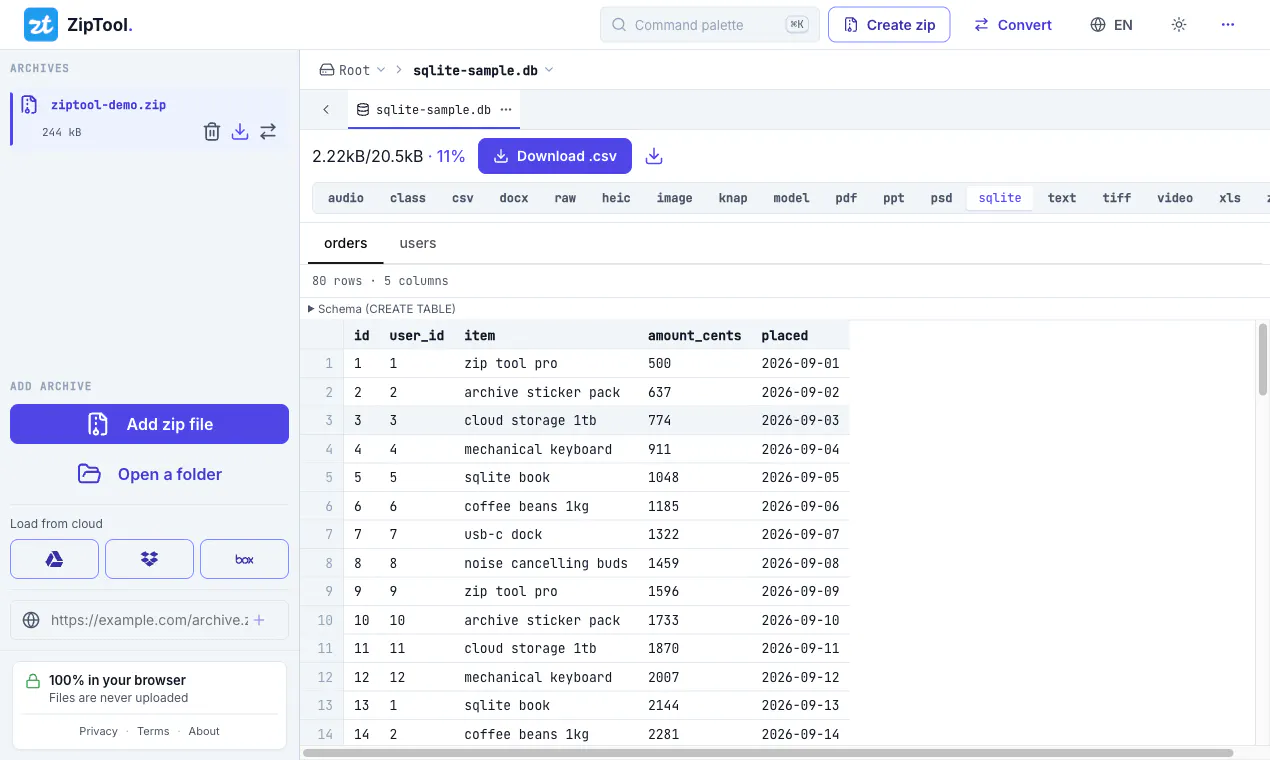The width and height of the screenshot is (1270, 760).
Task: Select the raw format filter
Action: [566, 198]
